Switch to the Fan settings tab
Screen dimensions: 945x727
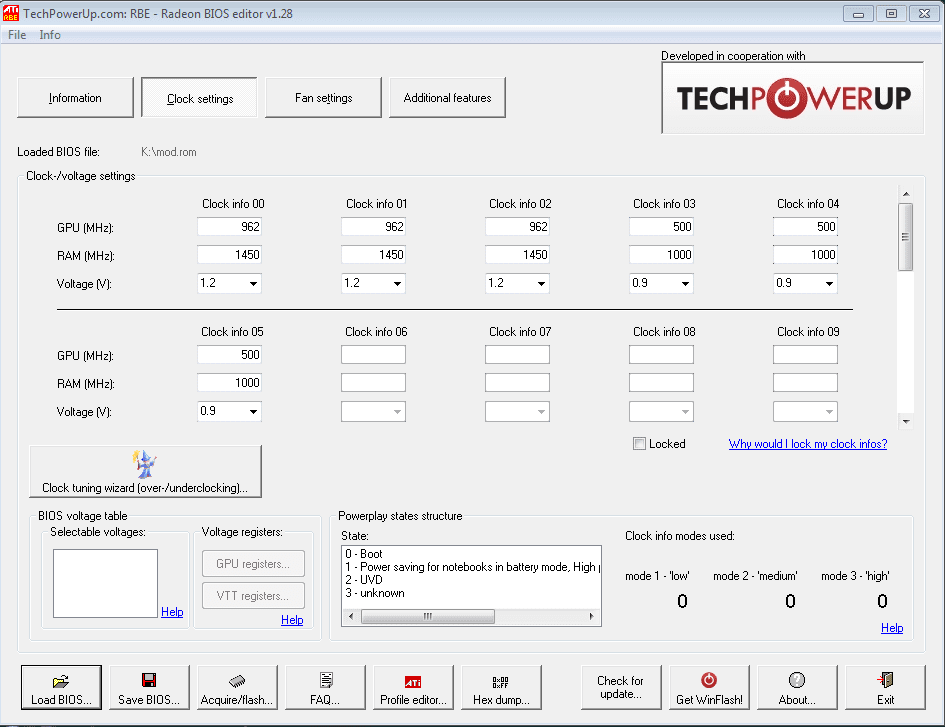click(324, 98)
